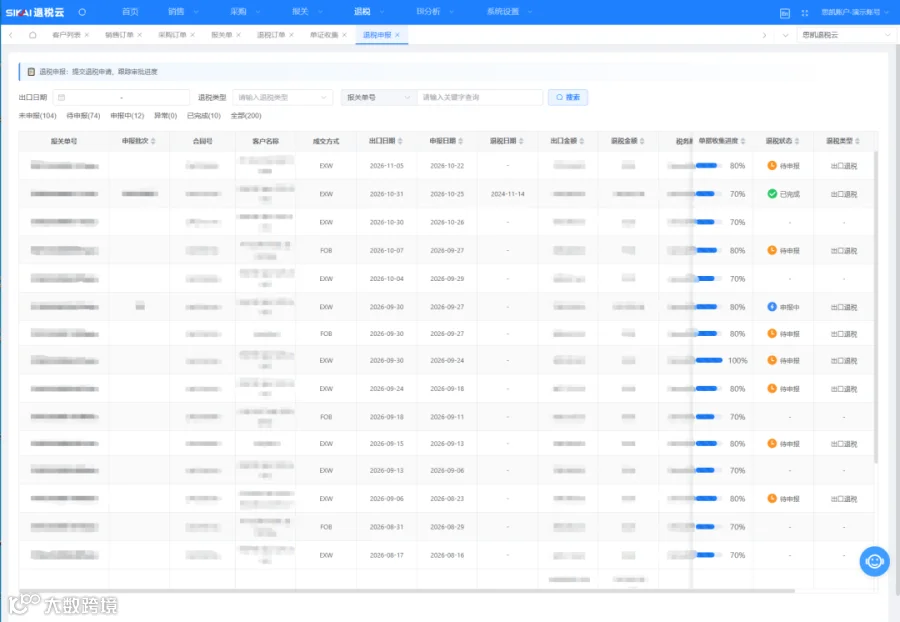Expand the BI分析 top menu
The image size is (900, 622).
(435, 11)
